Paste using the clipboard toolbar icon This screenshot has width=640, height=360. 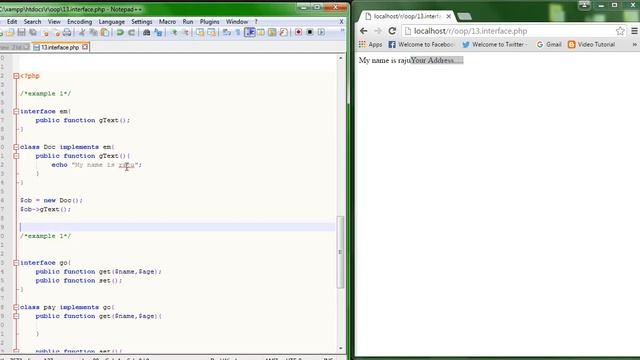pyautogui.click(x=105, y=32)
